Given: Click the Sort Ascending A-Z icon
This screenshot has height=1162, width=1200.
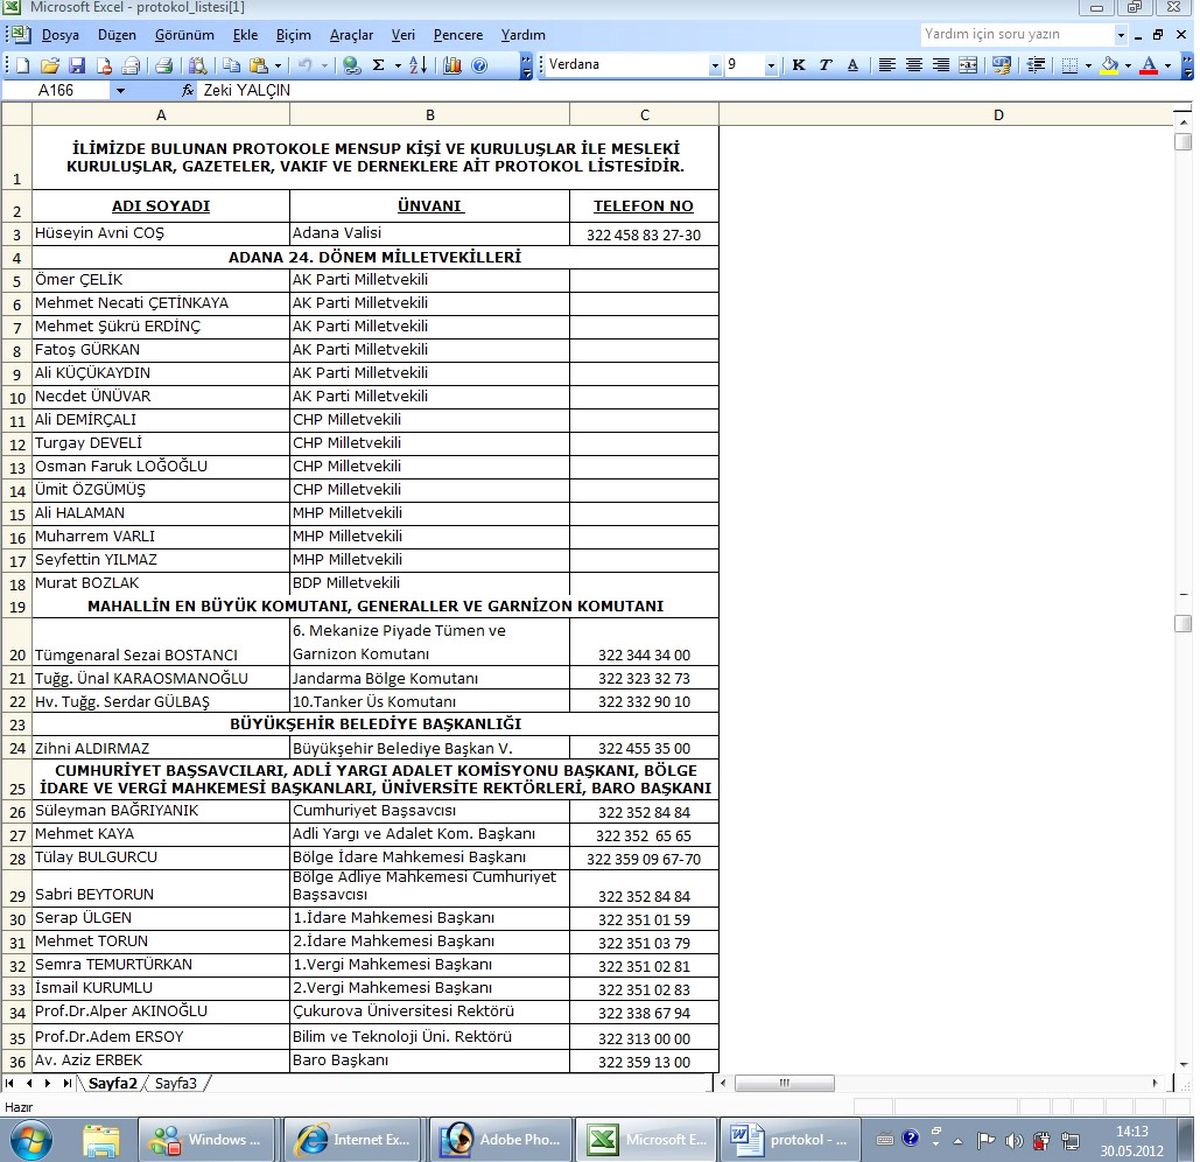Looking at the screenshot, I should click(x=418, y=66).
